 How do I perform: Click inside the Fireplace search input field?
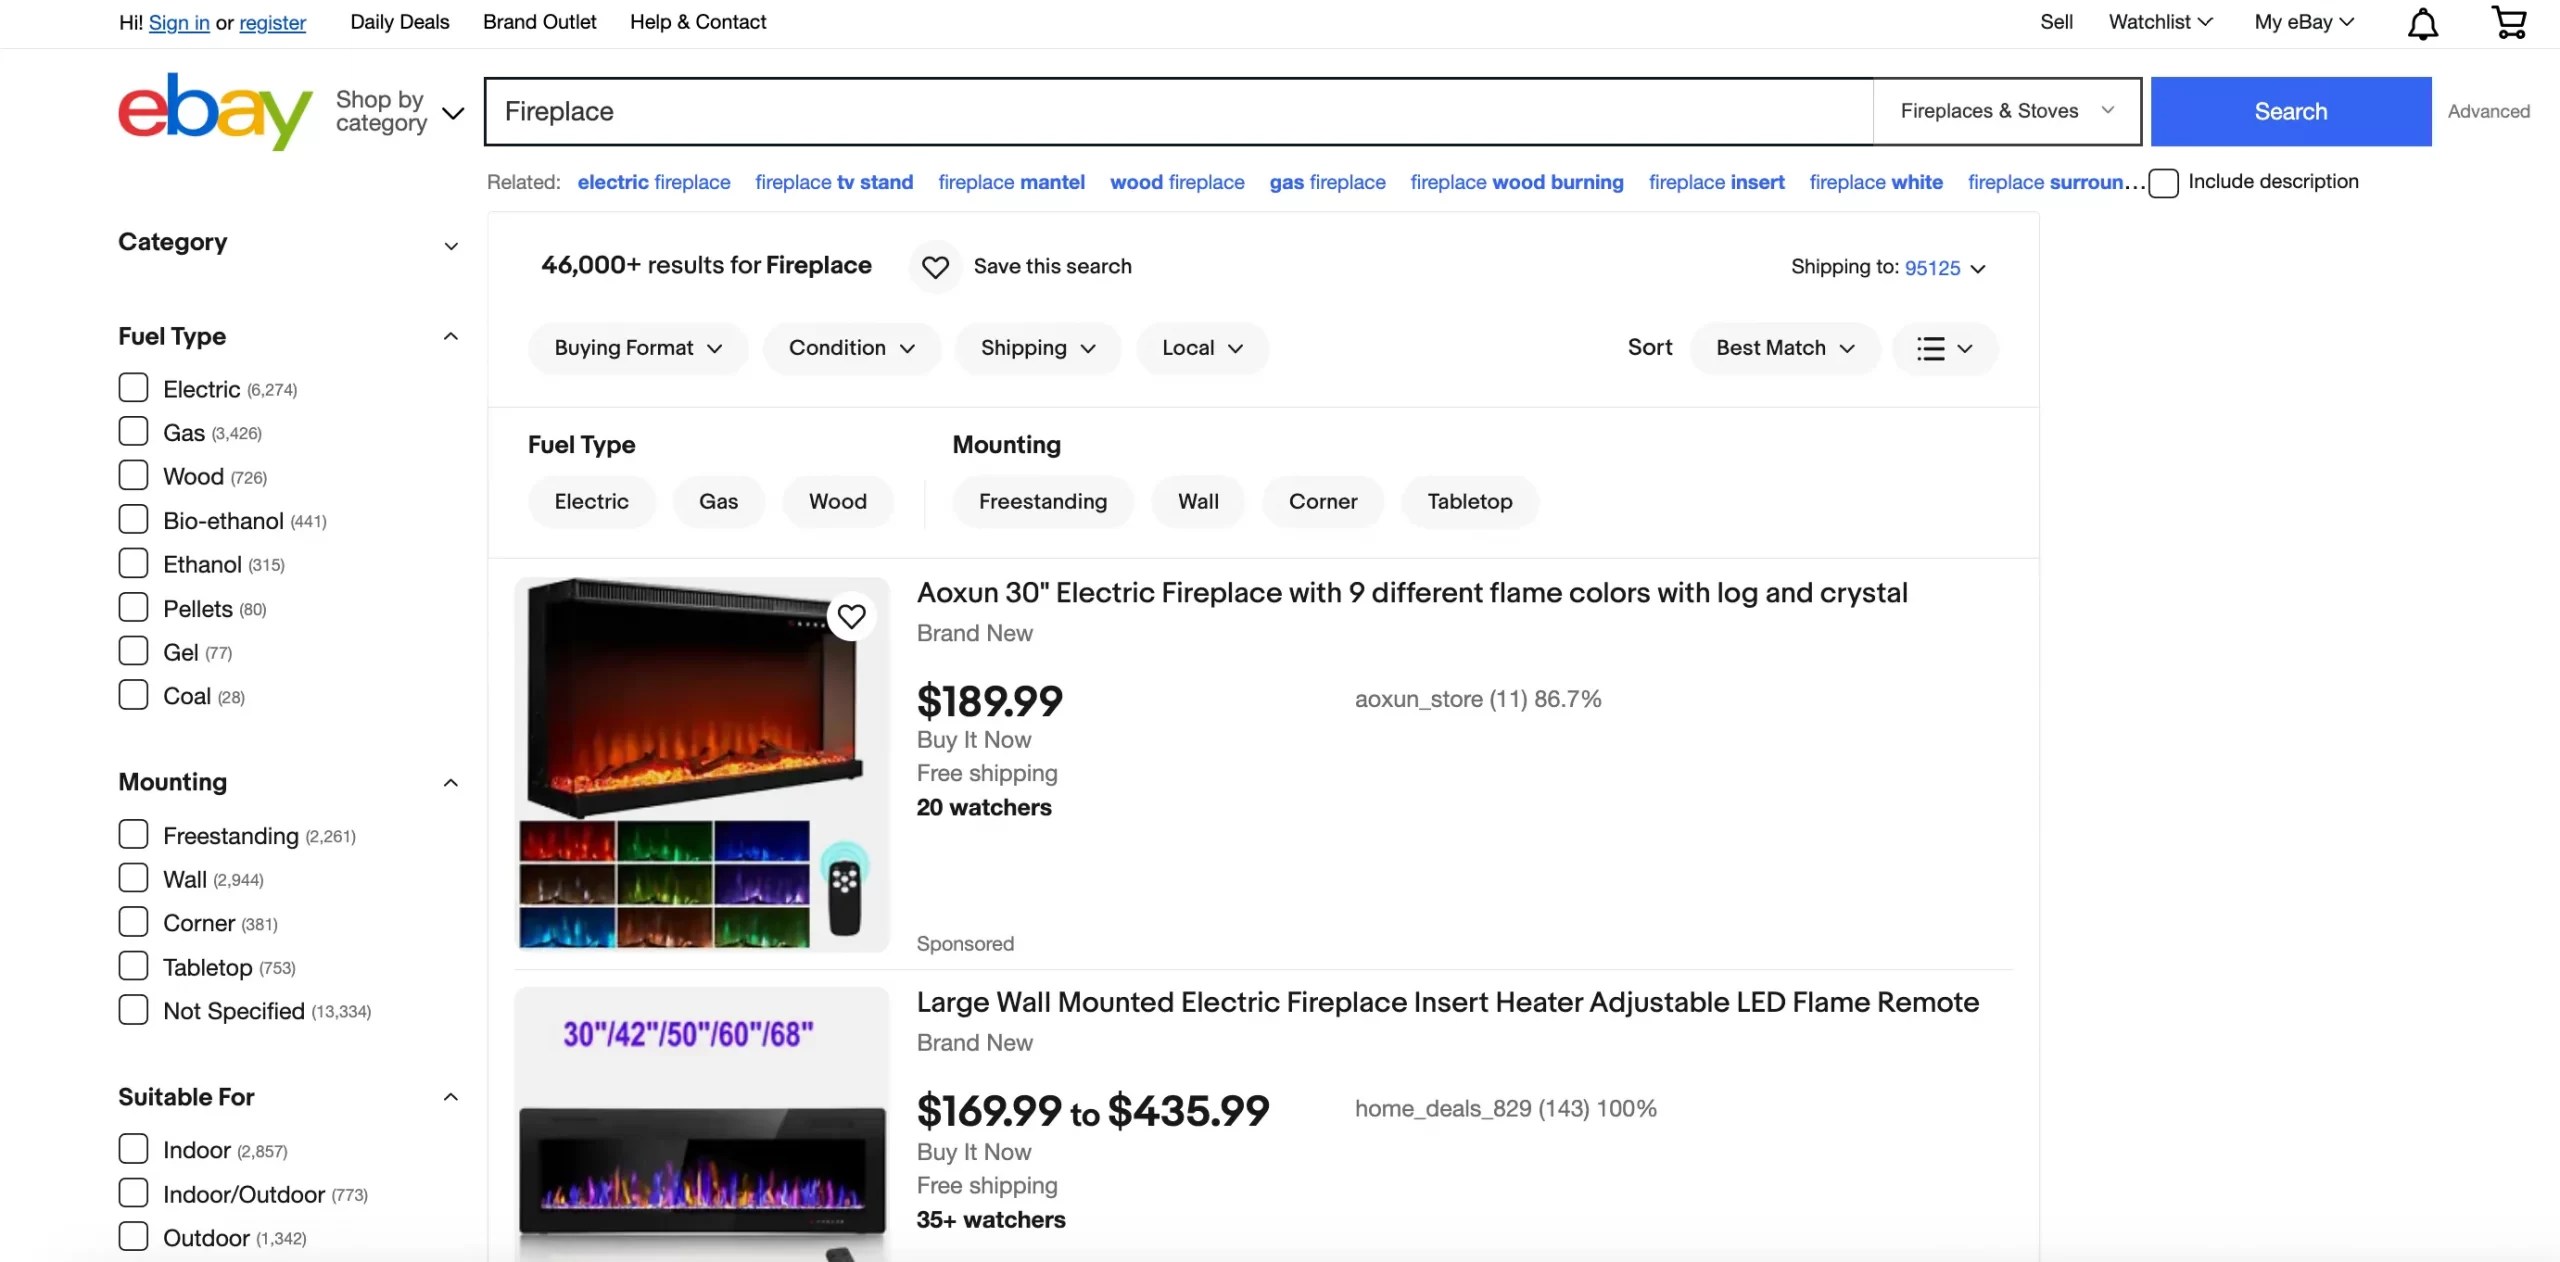1100,111
